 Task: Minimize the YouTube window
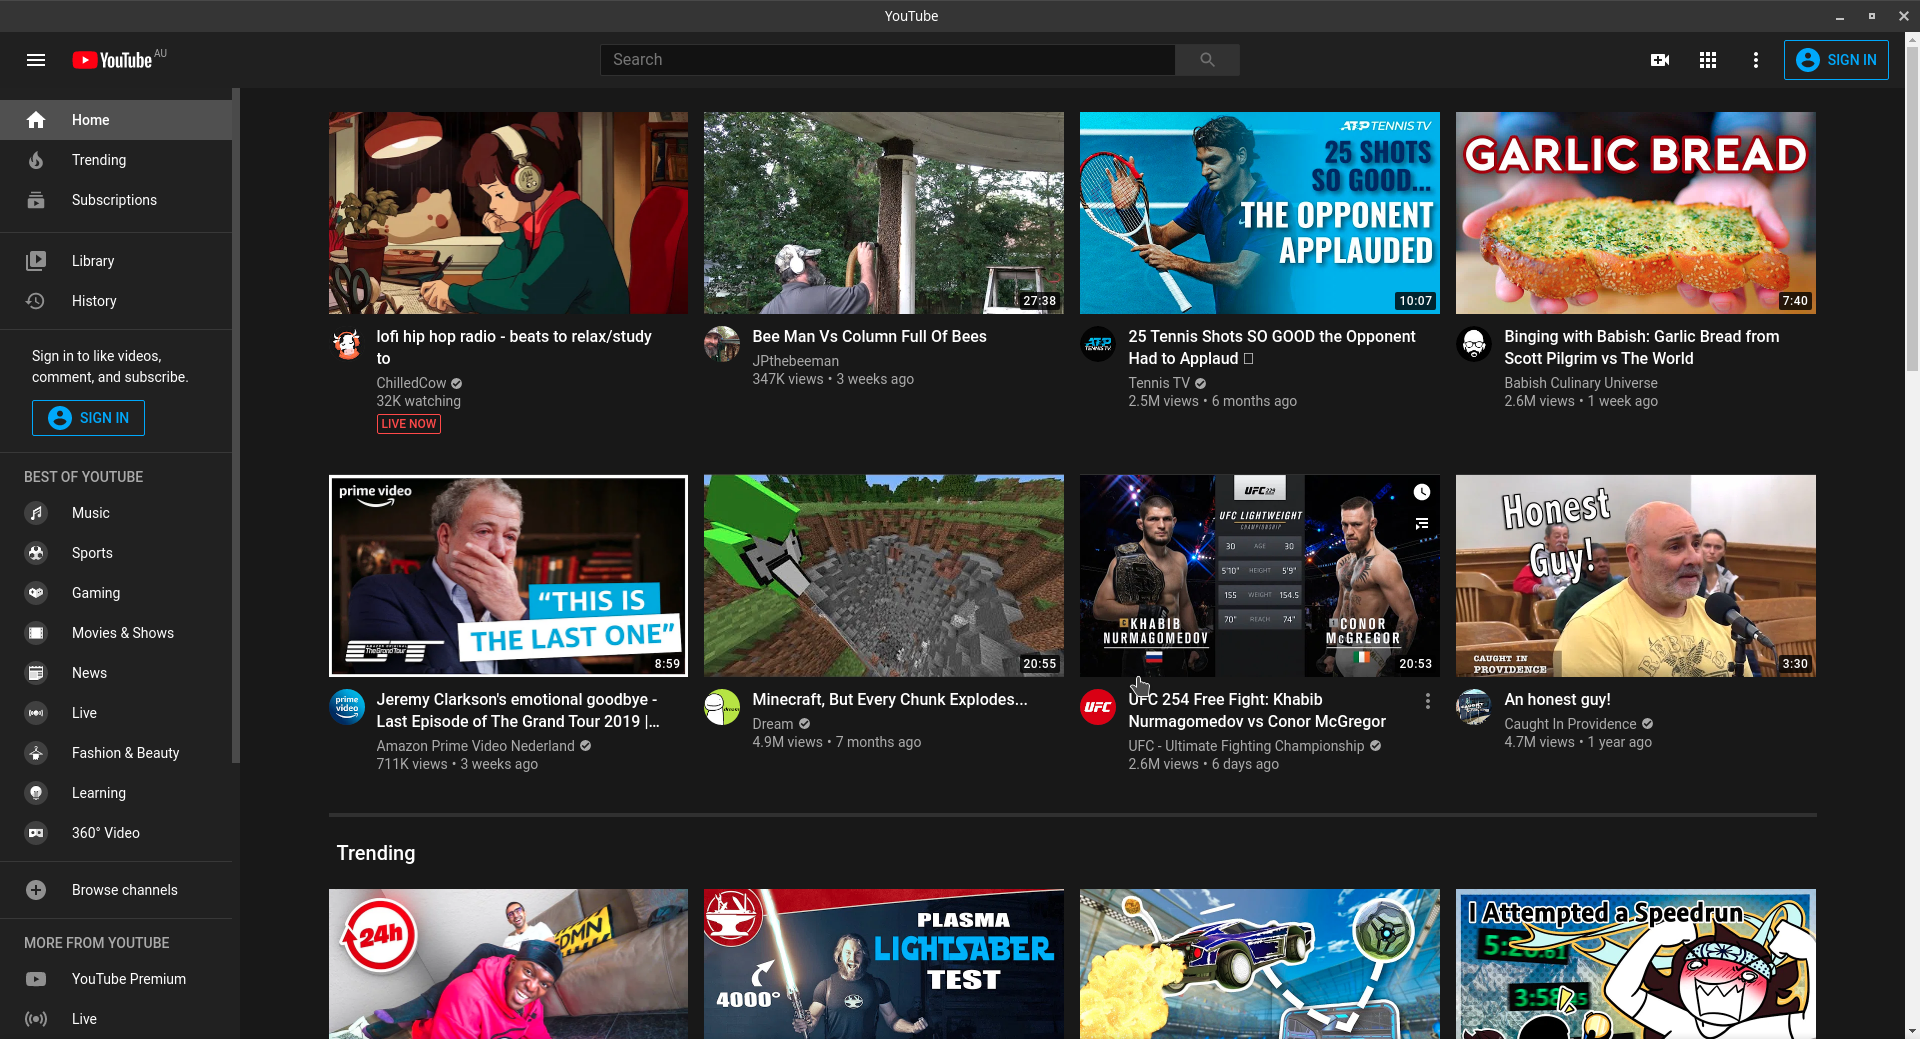1840,16
